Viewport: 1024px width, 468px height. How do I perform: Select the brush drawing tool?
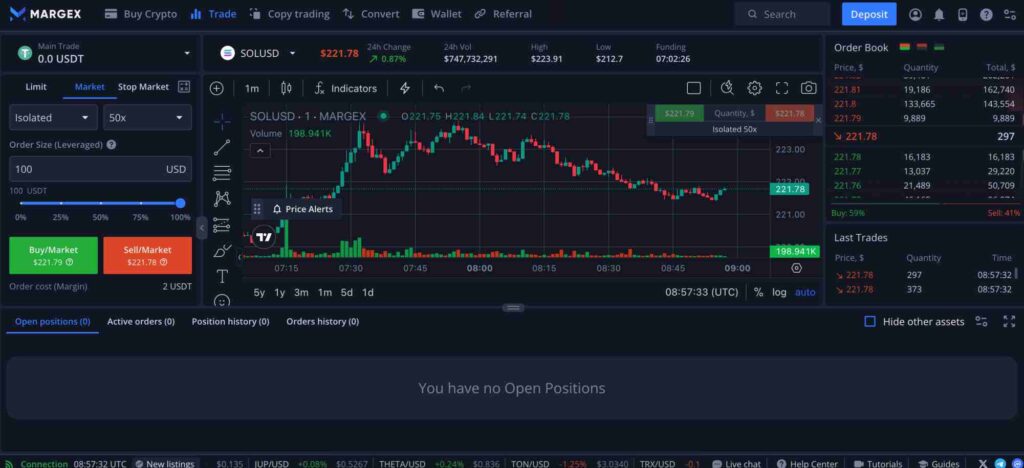click(x=222, y=251)
